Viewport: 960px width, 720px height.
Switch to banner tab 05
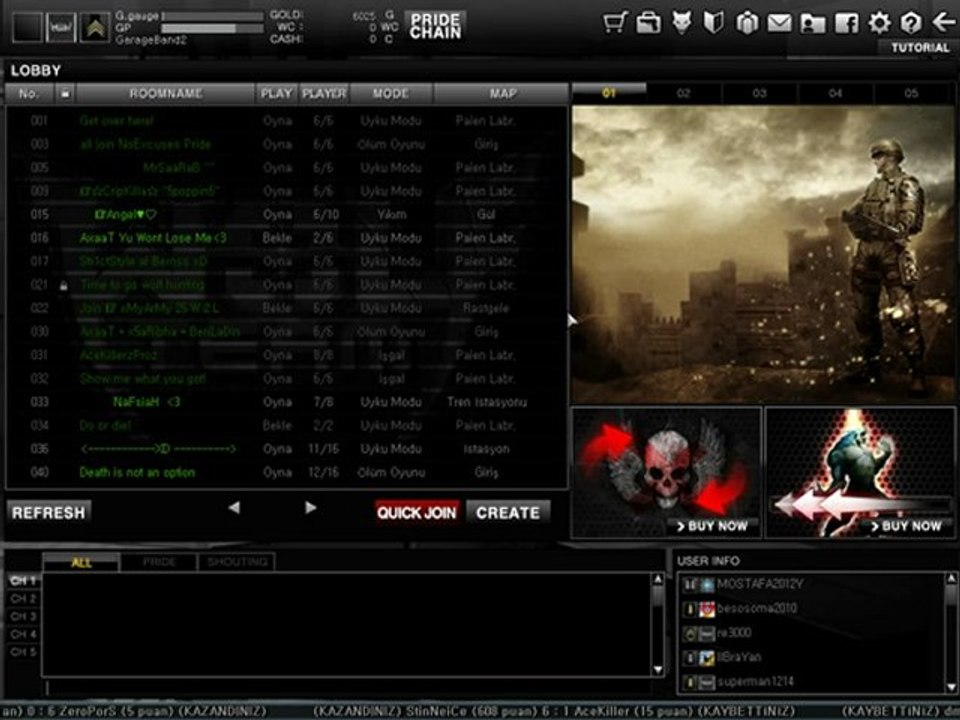912,93
